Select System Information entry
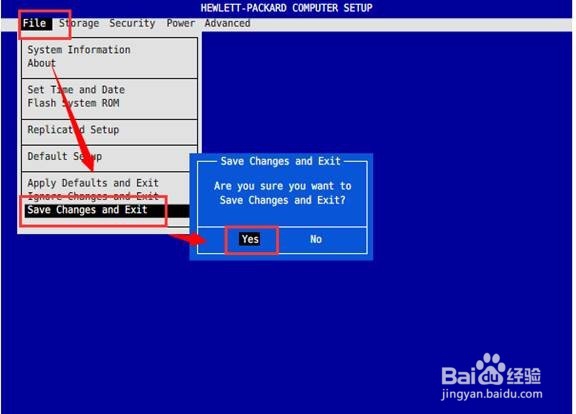576x414 pixels. pyautogui.click(x=79, y=50)
